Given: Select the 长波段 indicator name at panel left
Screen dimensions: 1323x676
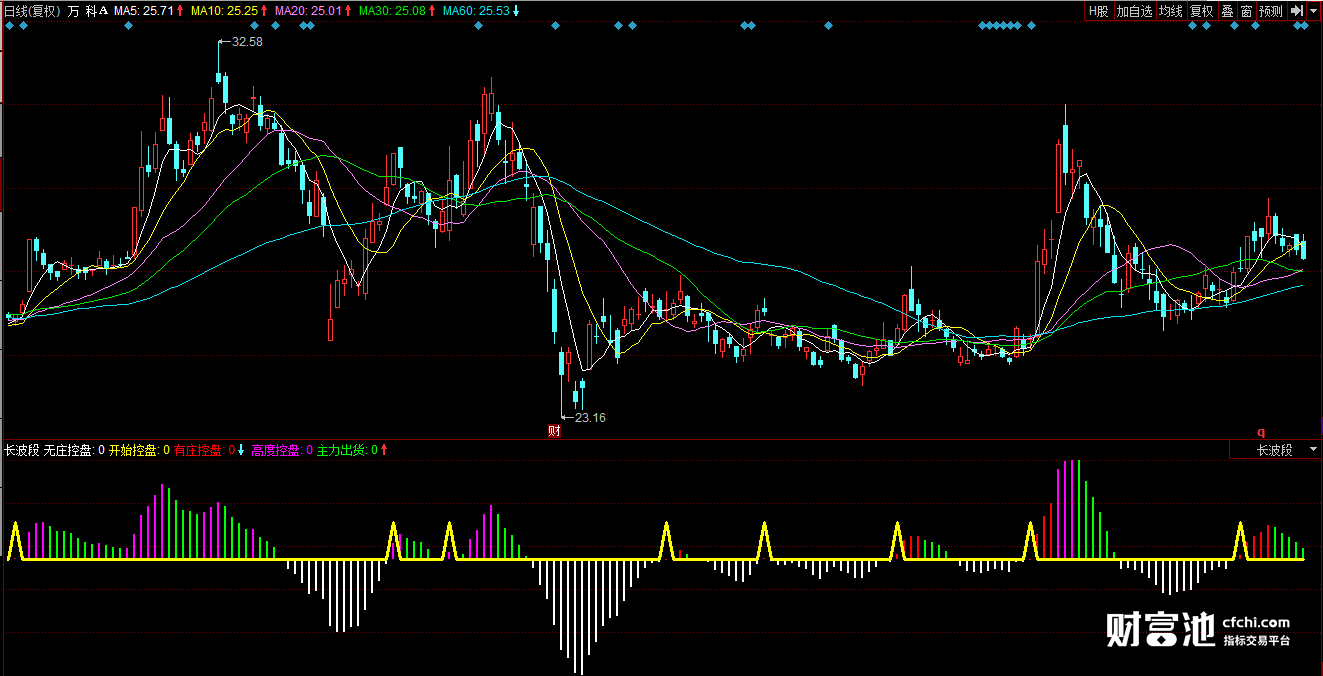Looking at the screenshot, I should (22, 450).
